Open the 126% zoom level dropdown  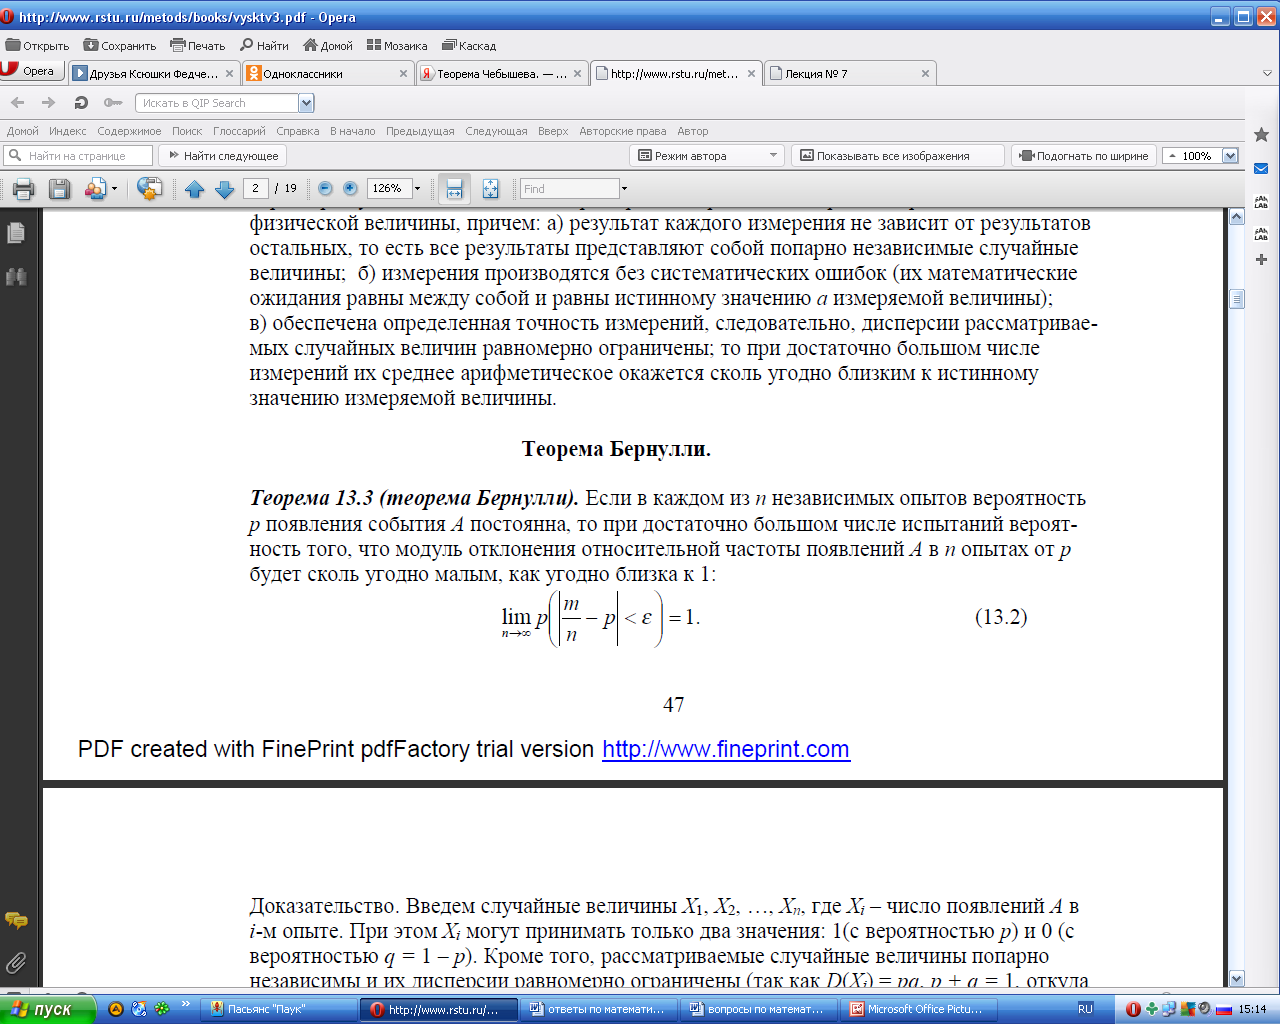418,188
